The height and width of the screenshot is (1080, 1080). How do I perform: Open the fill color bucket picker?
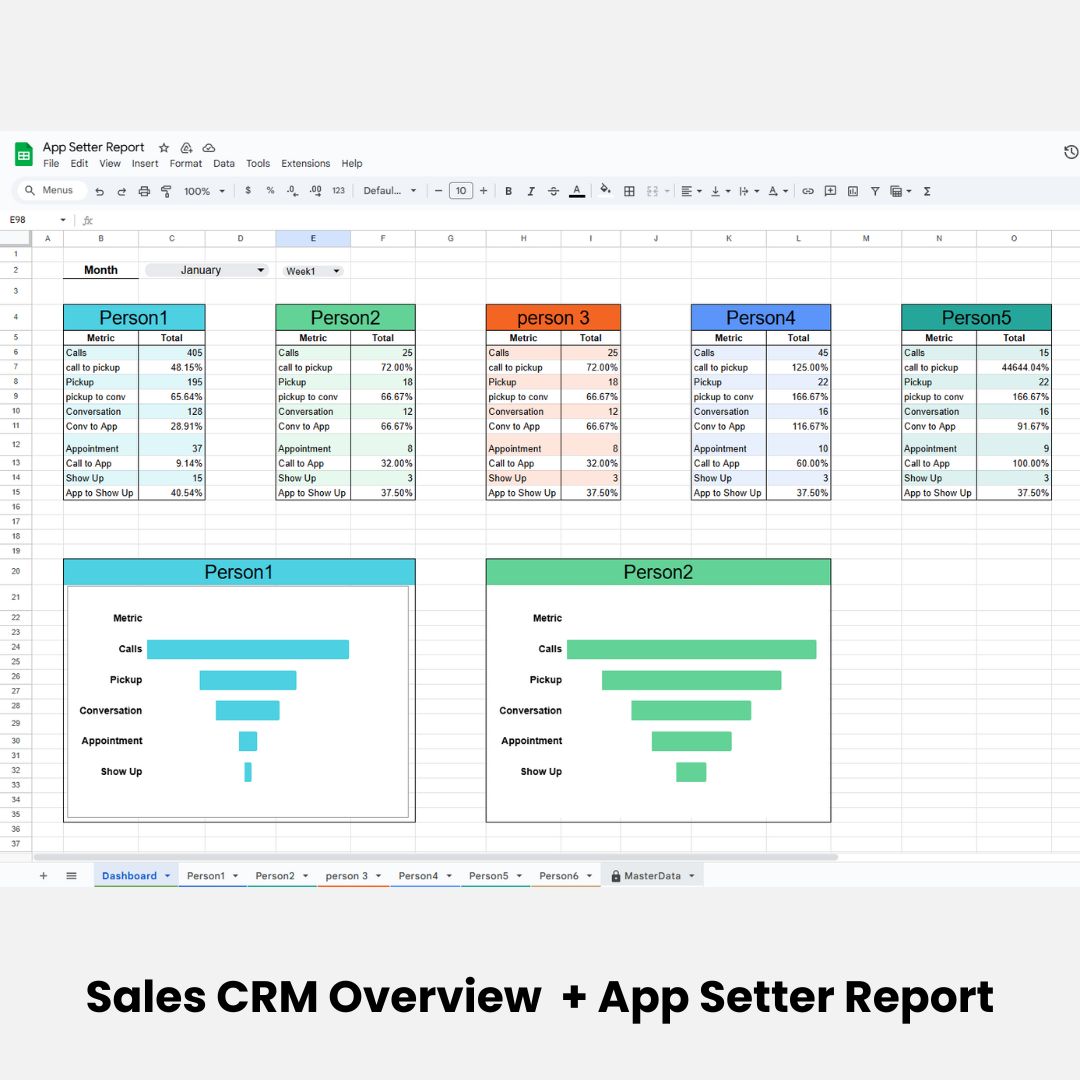point(604,191)
